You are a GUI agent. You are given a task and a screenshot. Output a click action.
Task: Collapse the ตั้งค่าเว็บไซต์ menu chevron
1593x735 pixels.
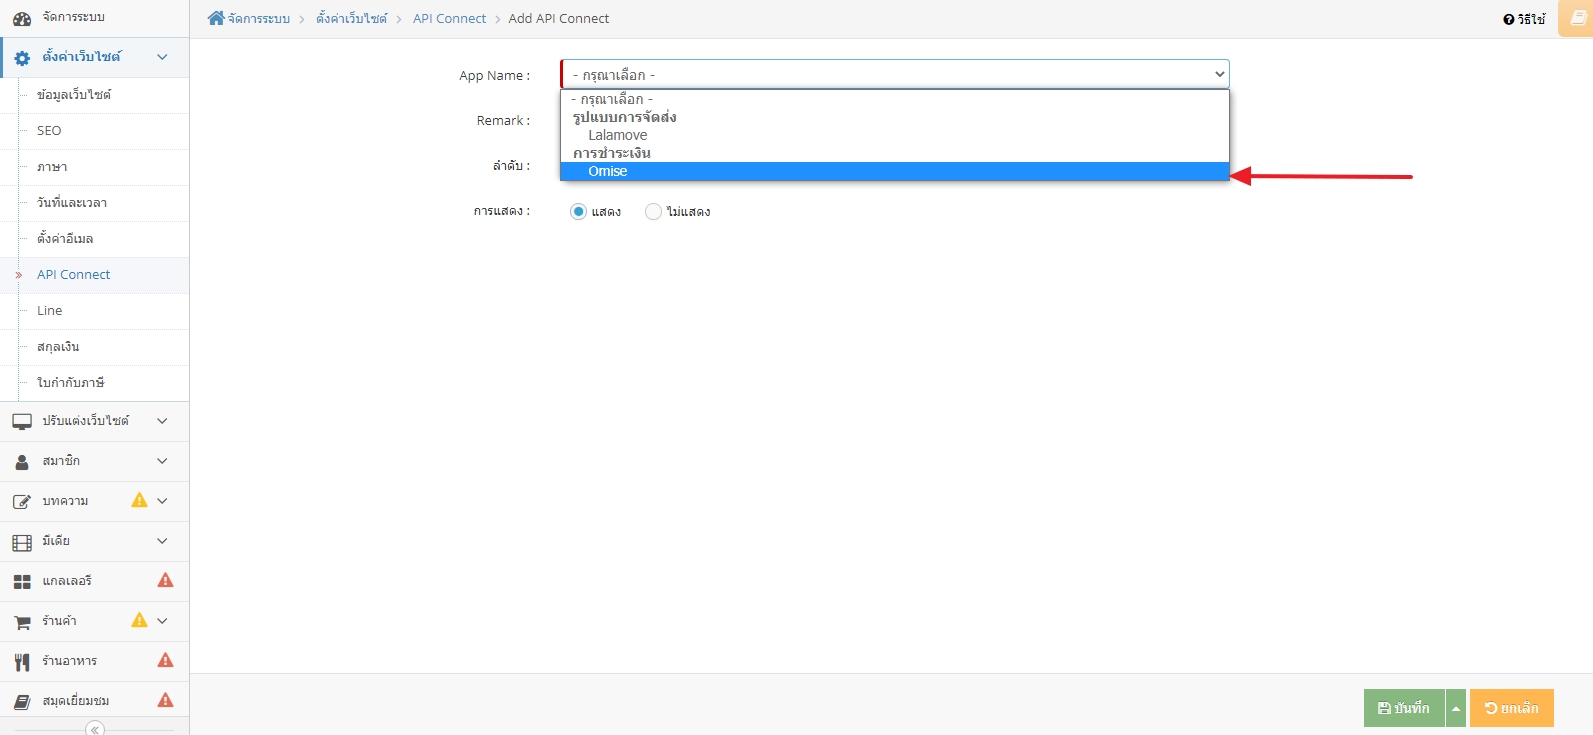[162, 57]
